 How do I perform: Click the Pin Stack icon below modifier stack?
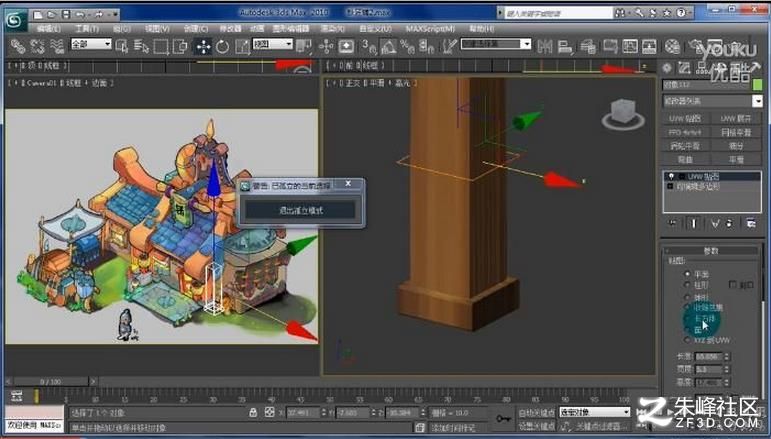click(x=672, y=223)
